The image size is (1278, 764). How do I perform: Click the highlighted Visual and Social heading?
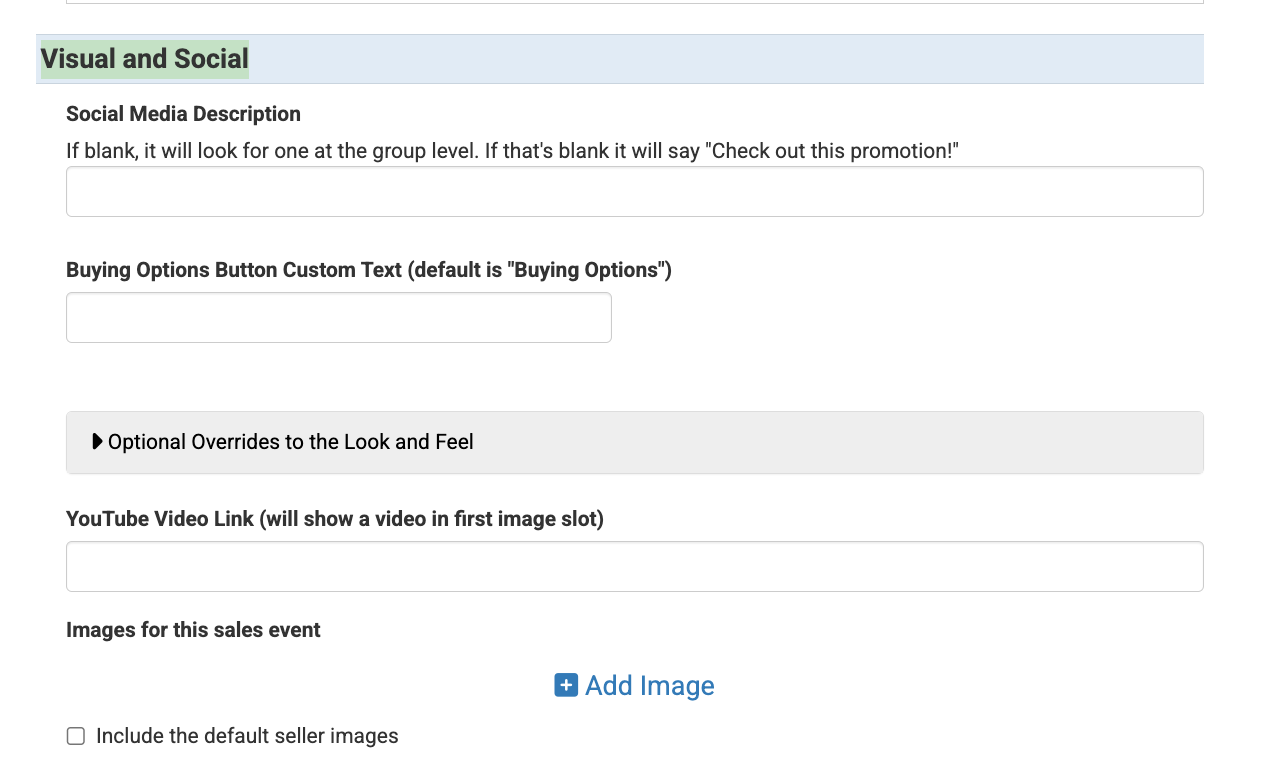pyautogui.click(x=145, y=59)
